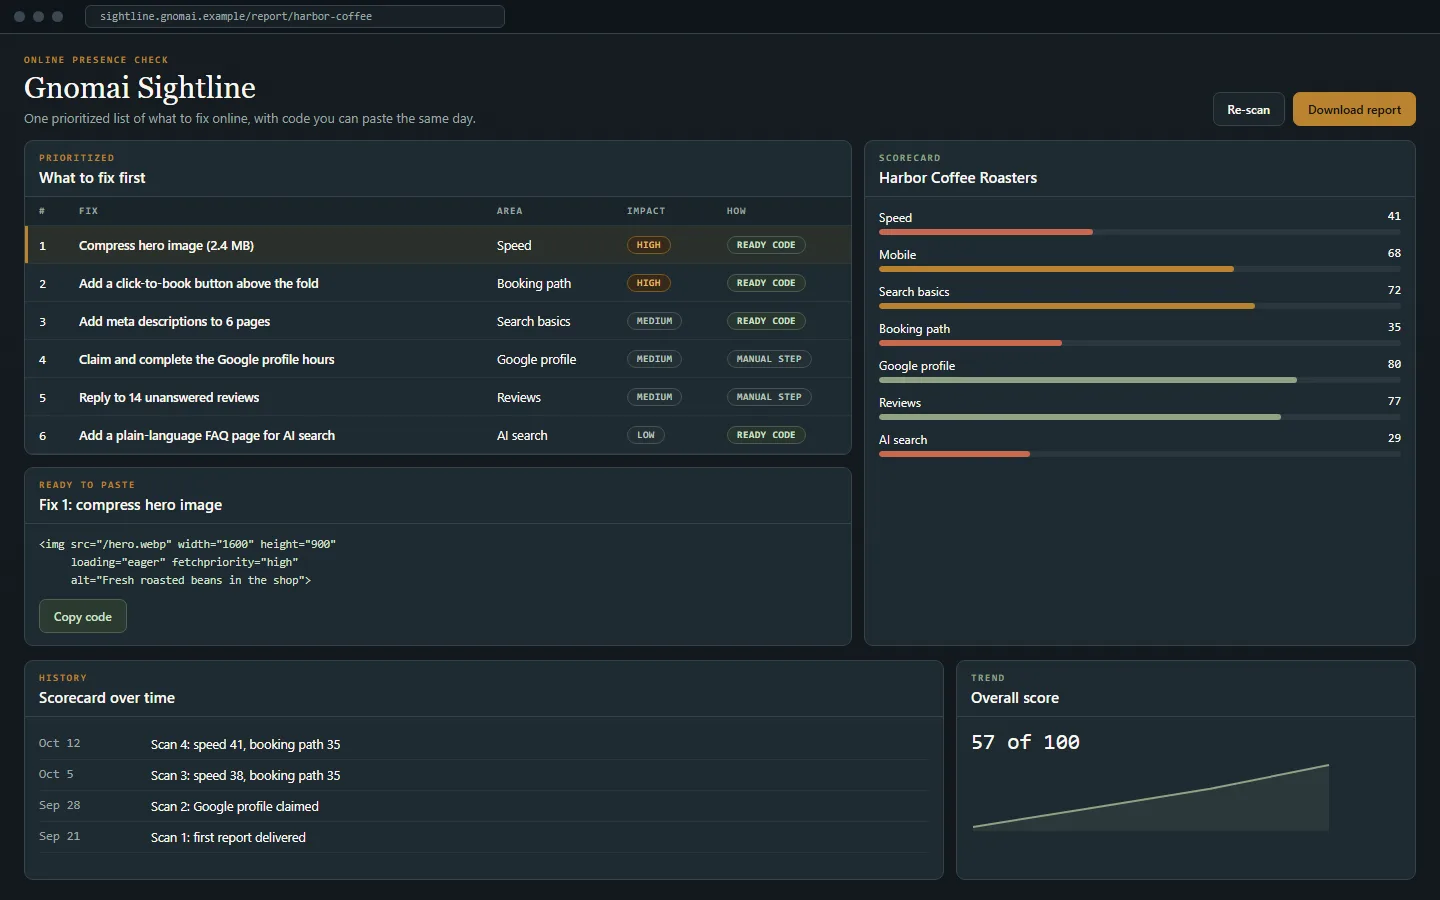Click the Re-scan button
Viewport: 1440px width, 900px height.
pyautogui.click(x=1248, y=110)
